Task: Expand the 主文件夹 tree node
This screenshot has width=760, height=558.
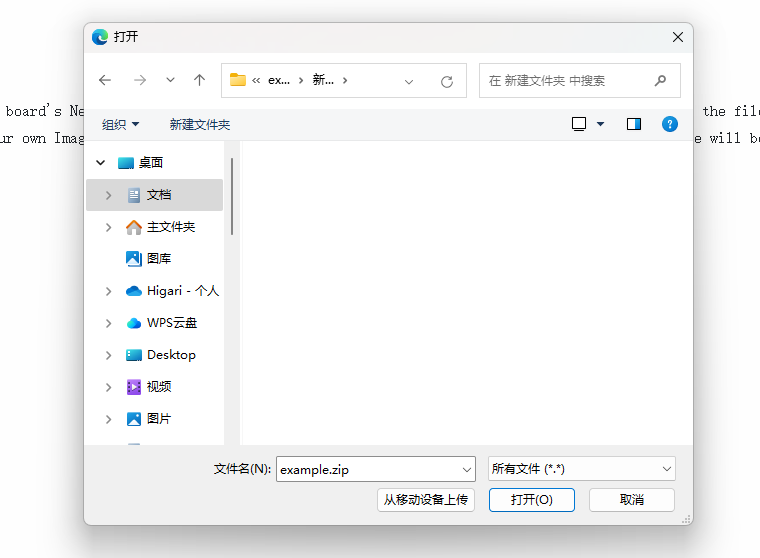Action: [x=109, y=227]
